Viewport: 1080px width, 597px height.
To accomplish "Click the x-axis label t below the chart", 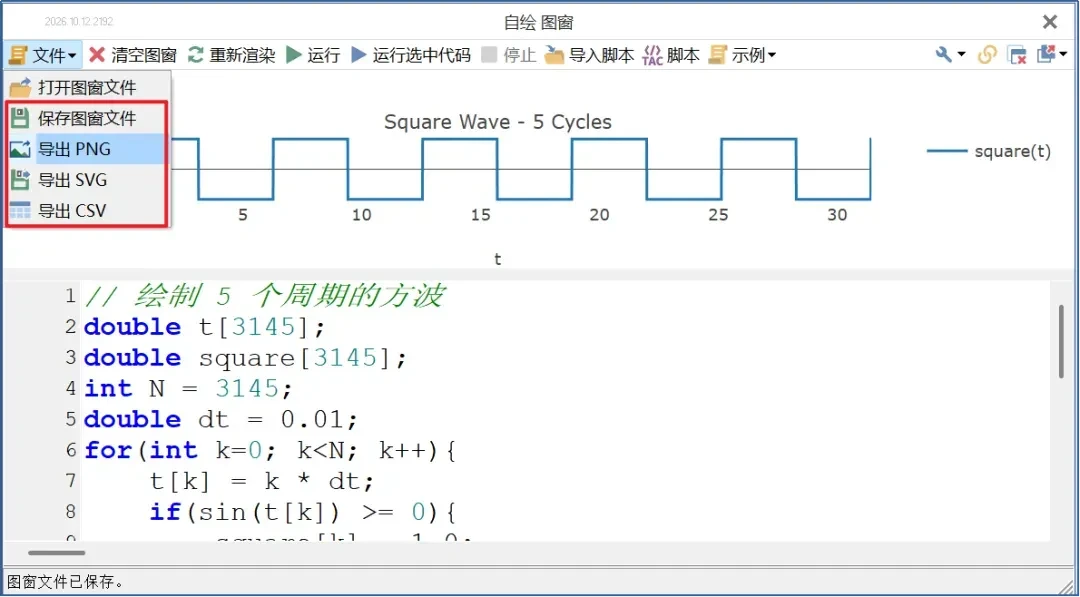I will 497,260.
